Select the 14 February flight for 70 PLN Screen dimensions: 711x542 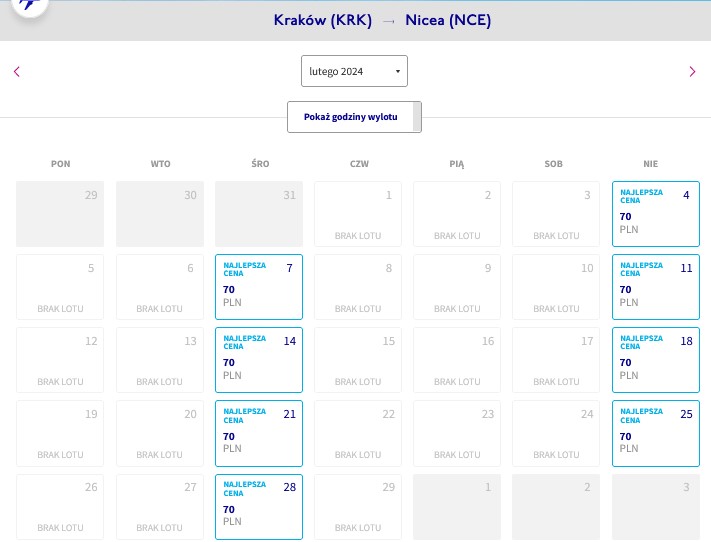pos(259,360)
